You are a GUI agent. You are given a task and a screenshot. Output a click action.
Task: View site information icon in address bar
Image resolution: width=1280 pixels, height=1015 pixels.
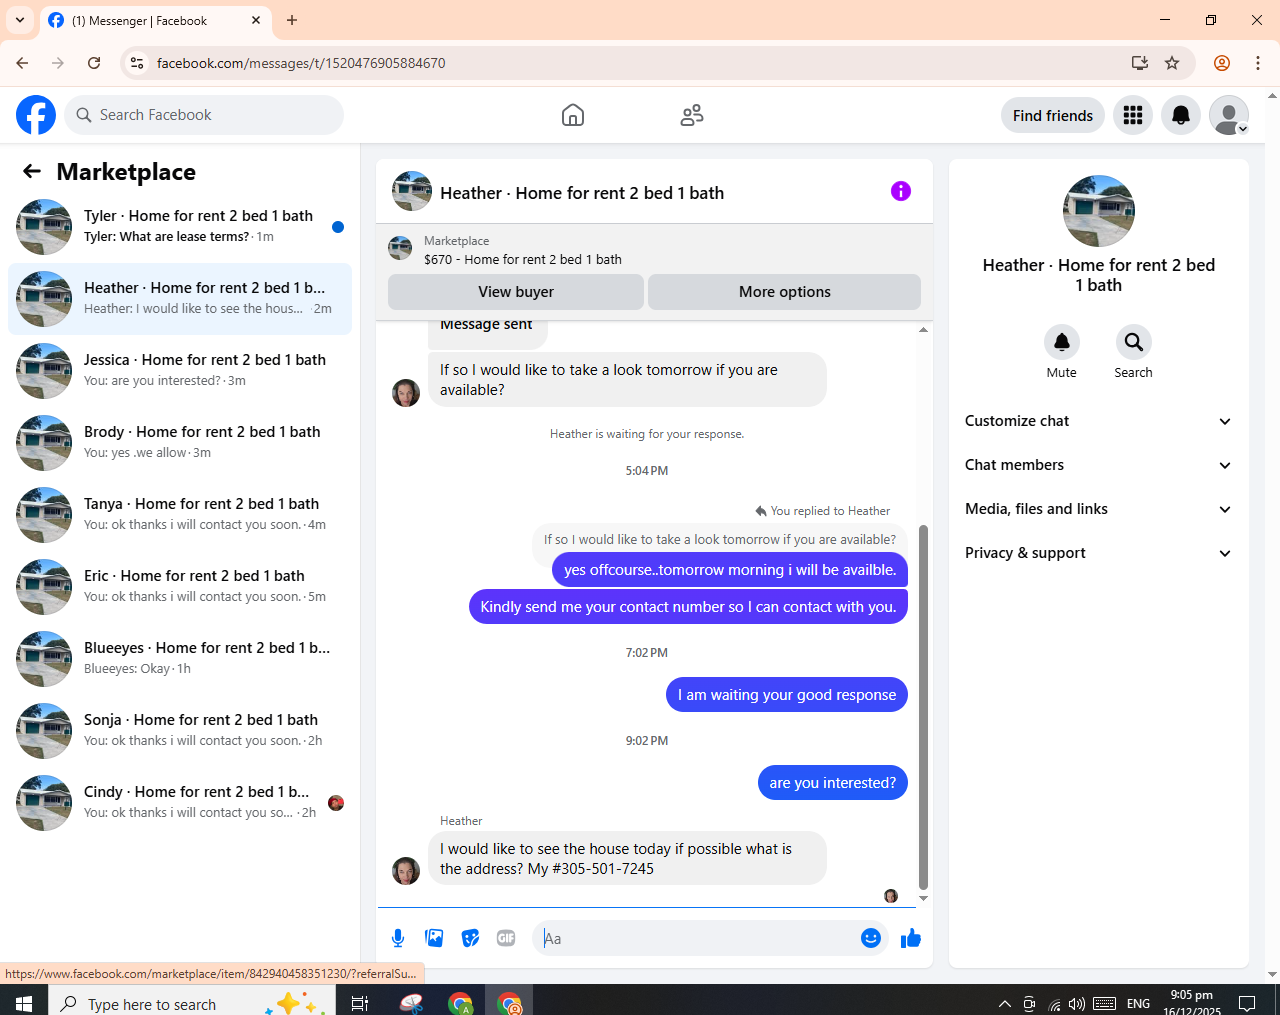137,63
